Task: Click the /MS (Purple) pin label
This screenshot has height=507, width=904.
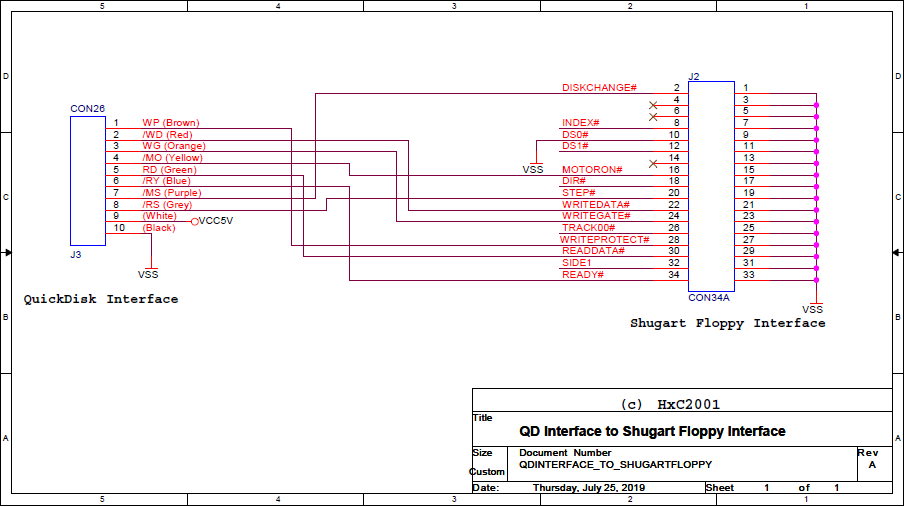Action: pos(172,193)
